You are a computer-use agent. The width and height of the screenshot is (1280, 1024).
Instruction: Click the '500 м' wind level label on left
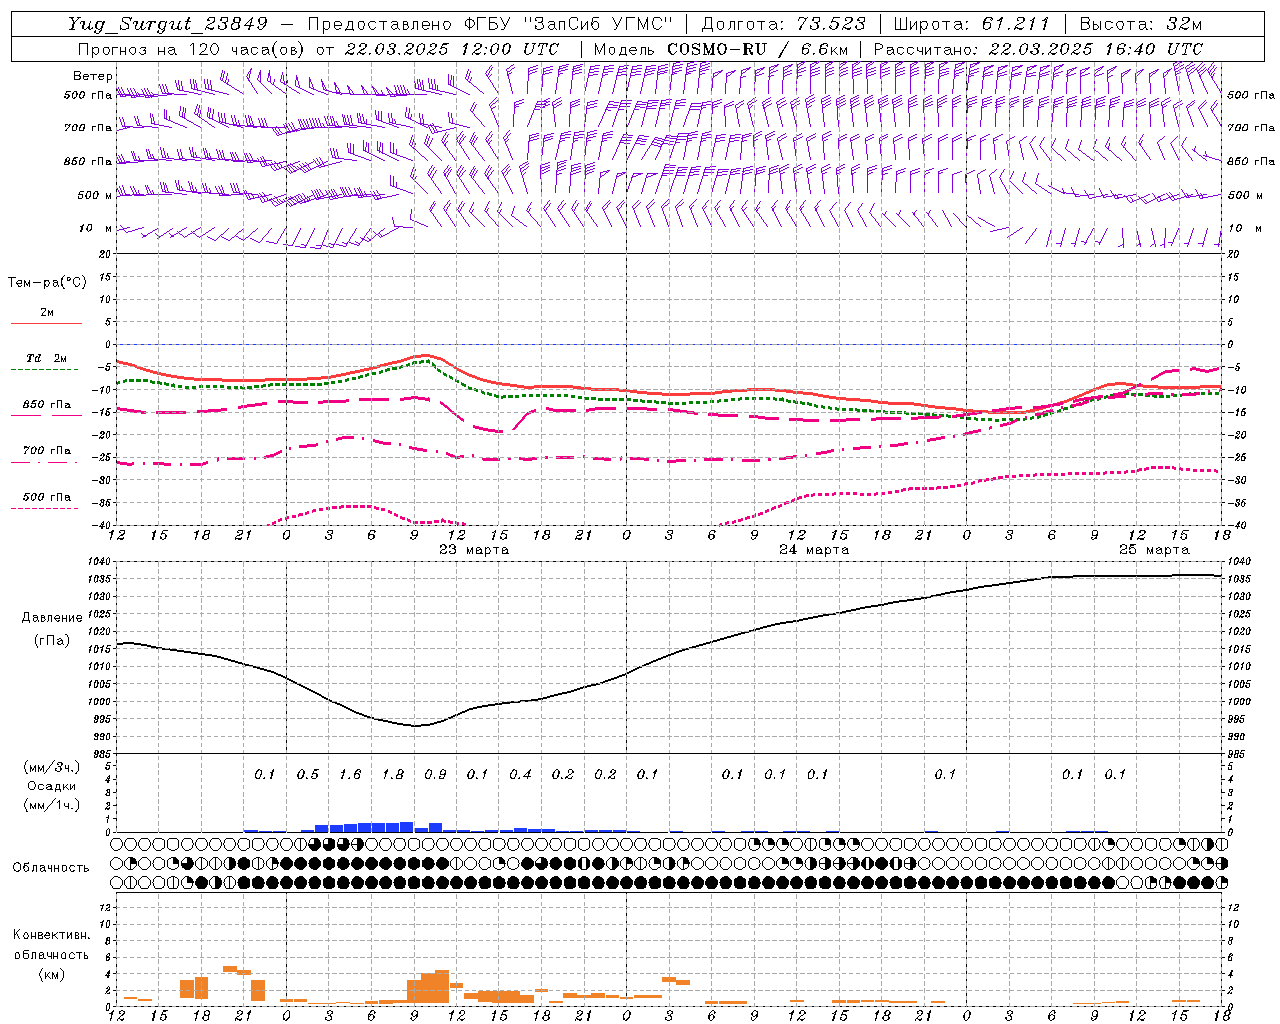tap(95, 195)
